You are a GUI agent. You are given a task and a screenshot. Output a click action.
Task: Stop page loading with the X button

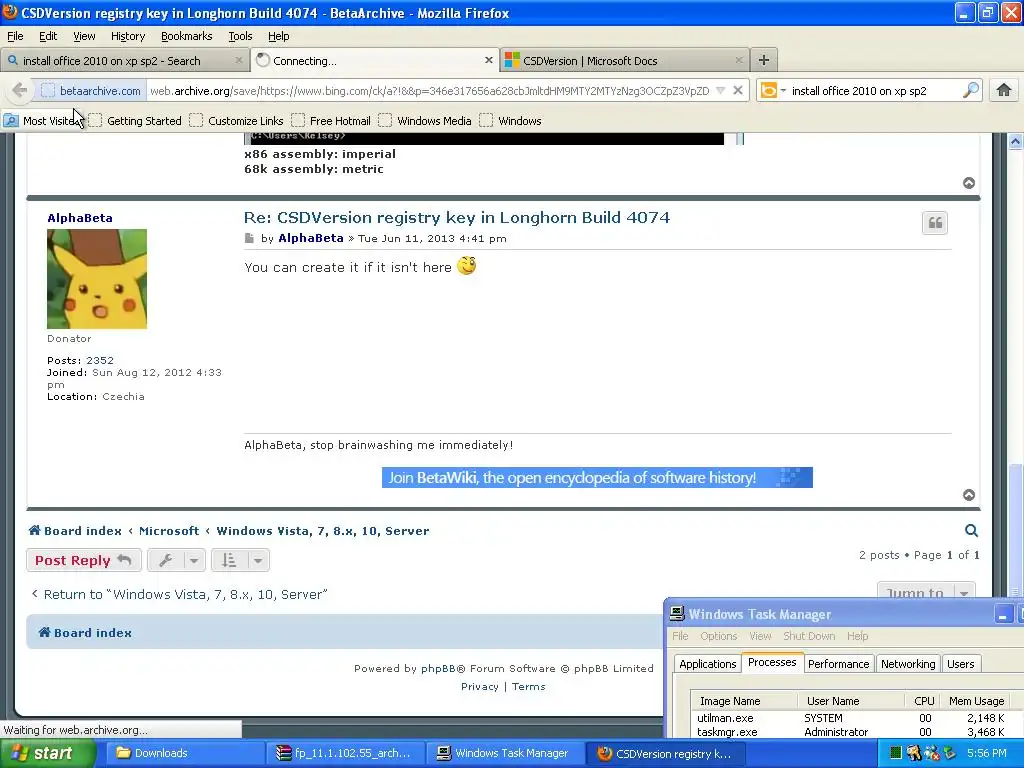click(x=737, y=90)
